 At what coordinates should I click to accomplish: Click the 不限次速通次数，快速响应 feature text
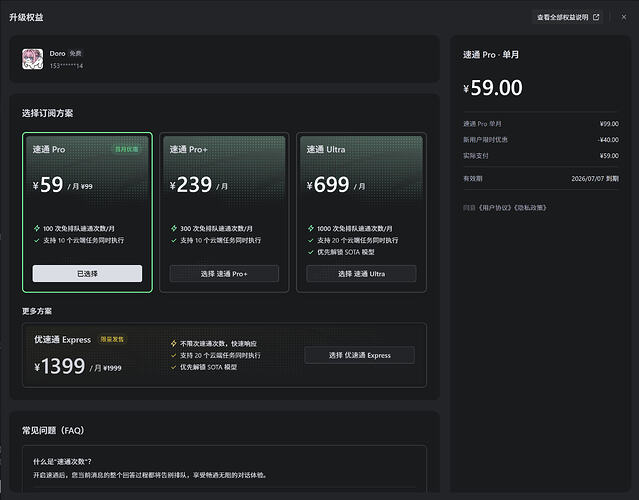coord(218,344)
